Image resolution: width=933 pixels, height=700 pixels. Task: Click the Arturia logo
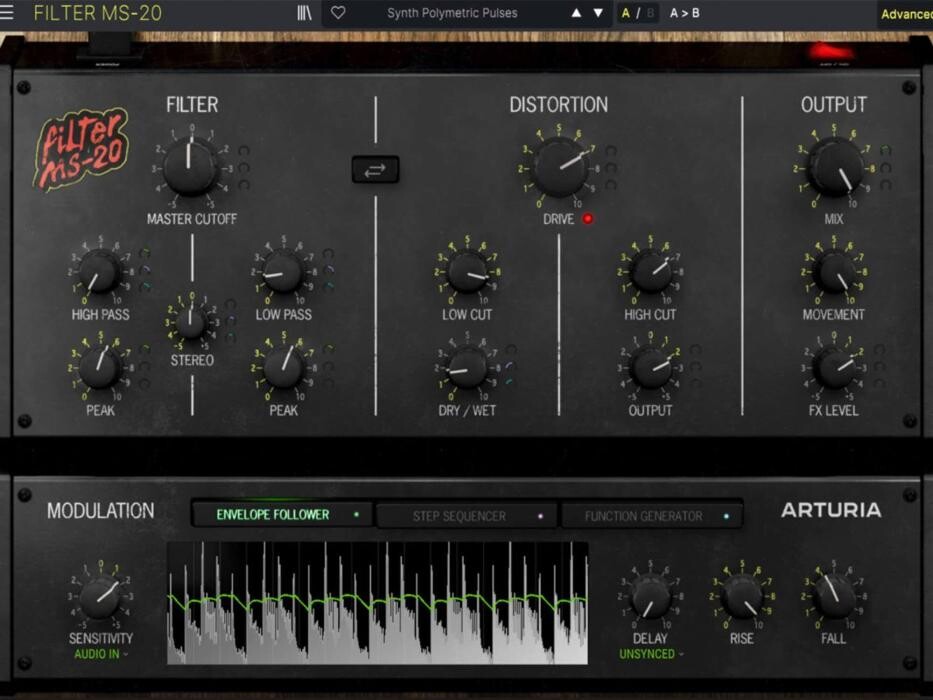point(830,510)
